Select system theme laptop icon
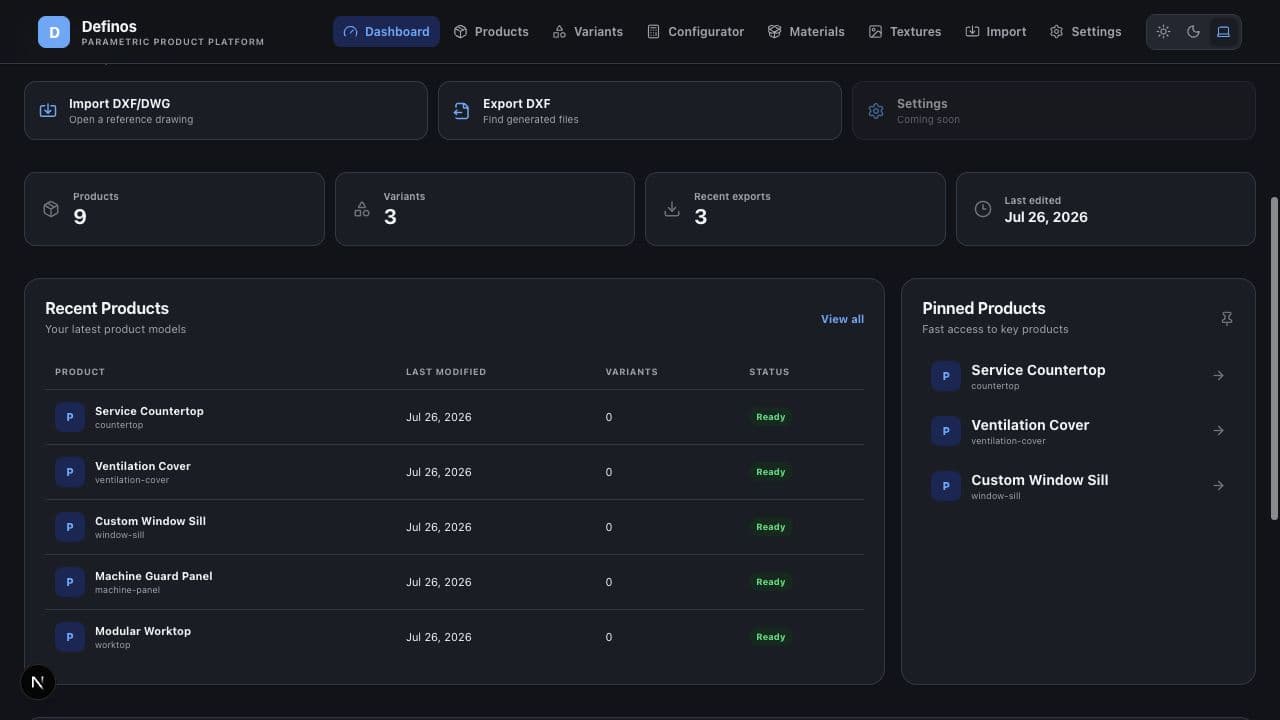This screenshot has width=1280, height=720. [1223, 32]
